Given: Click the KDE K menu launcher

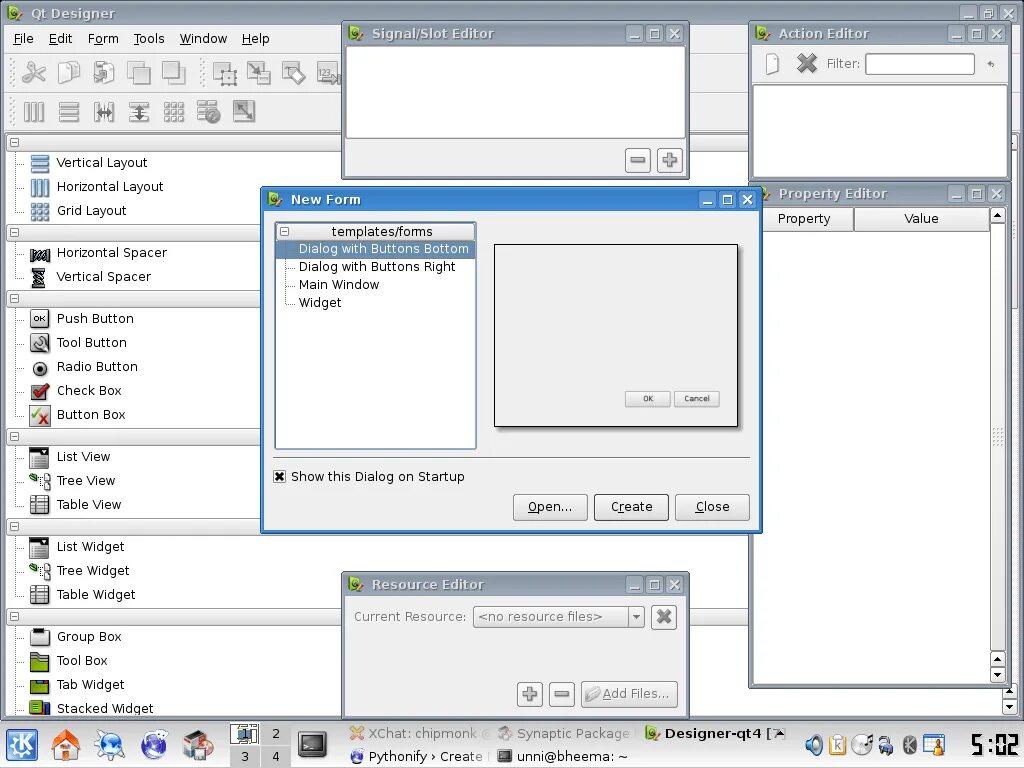Looking at the screenshot, I should [22, 744].
